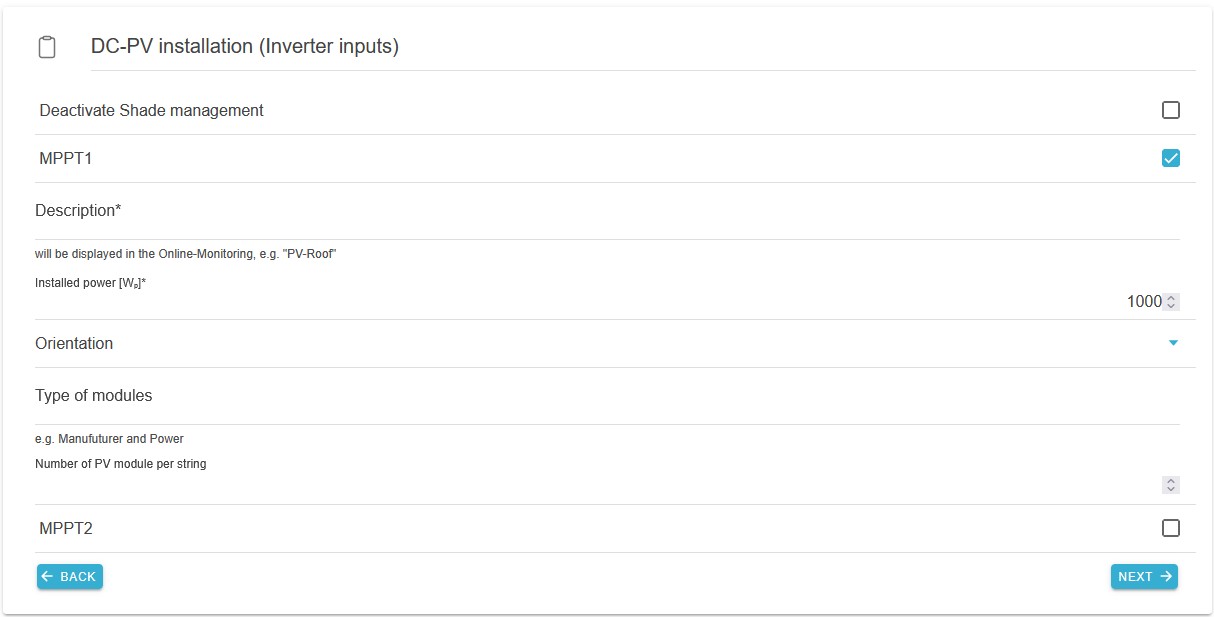The image size is (1214, 617).
Task: Increment Number of PV module per string
Action: point(1171,481)
